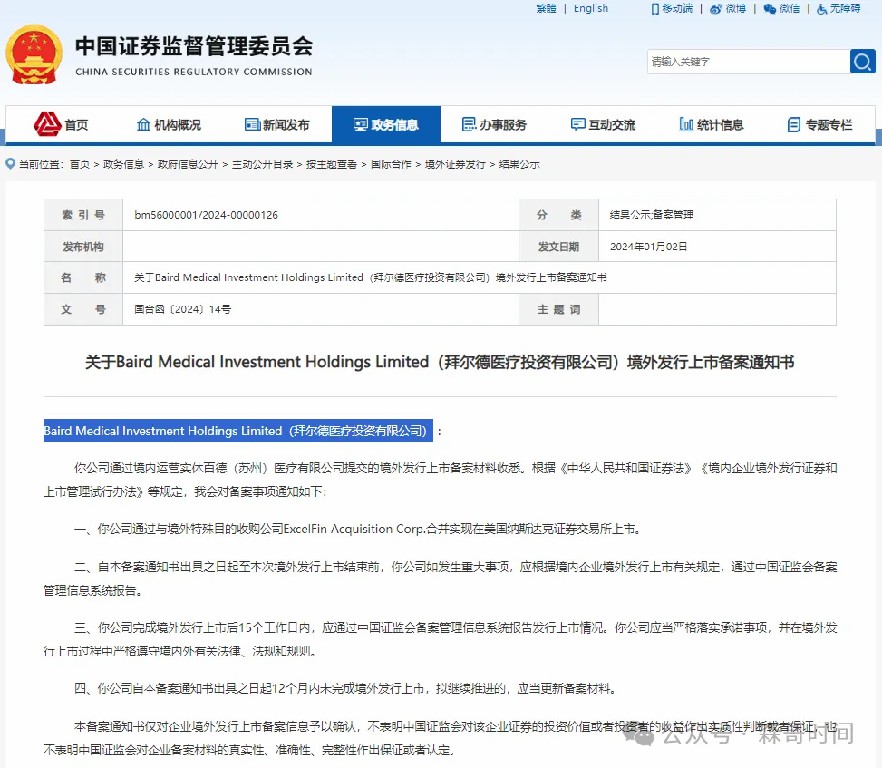Click the highlighted Baird Medical addressee line
882x768 pixels.
(x=238, y=430)
